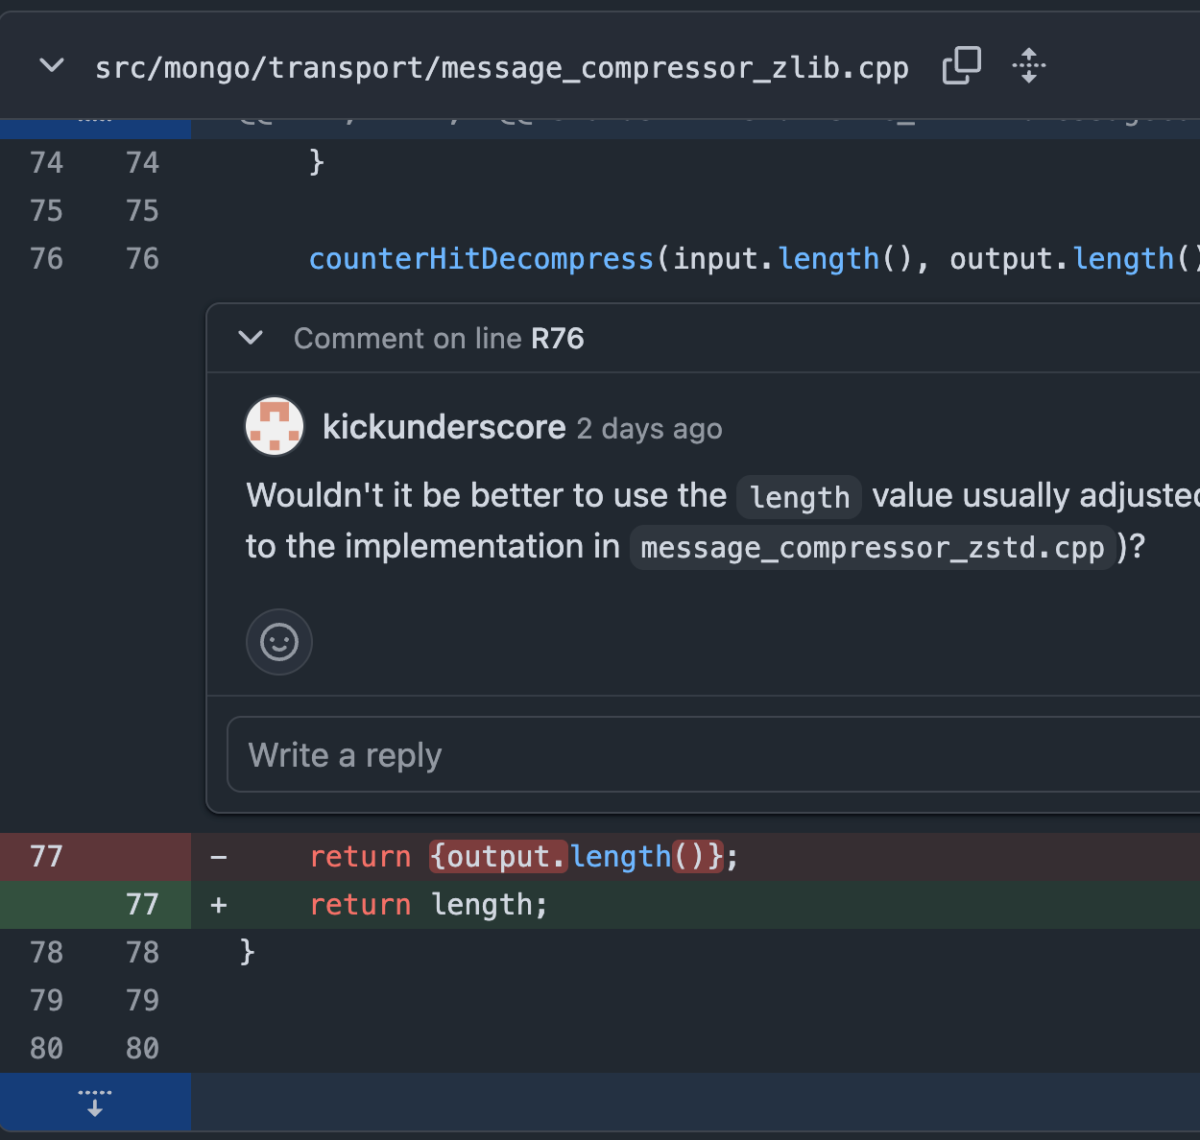Click the old line number 76

[x=46, y=259]
